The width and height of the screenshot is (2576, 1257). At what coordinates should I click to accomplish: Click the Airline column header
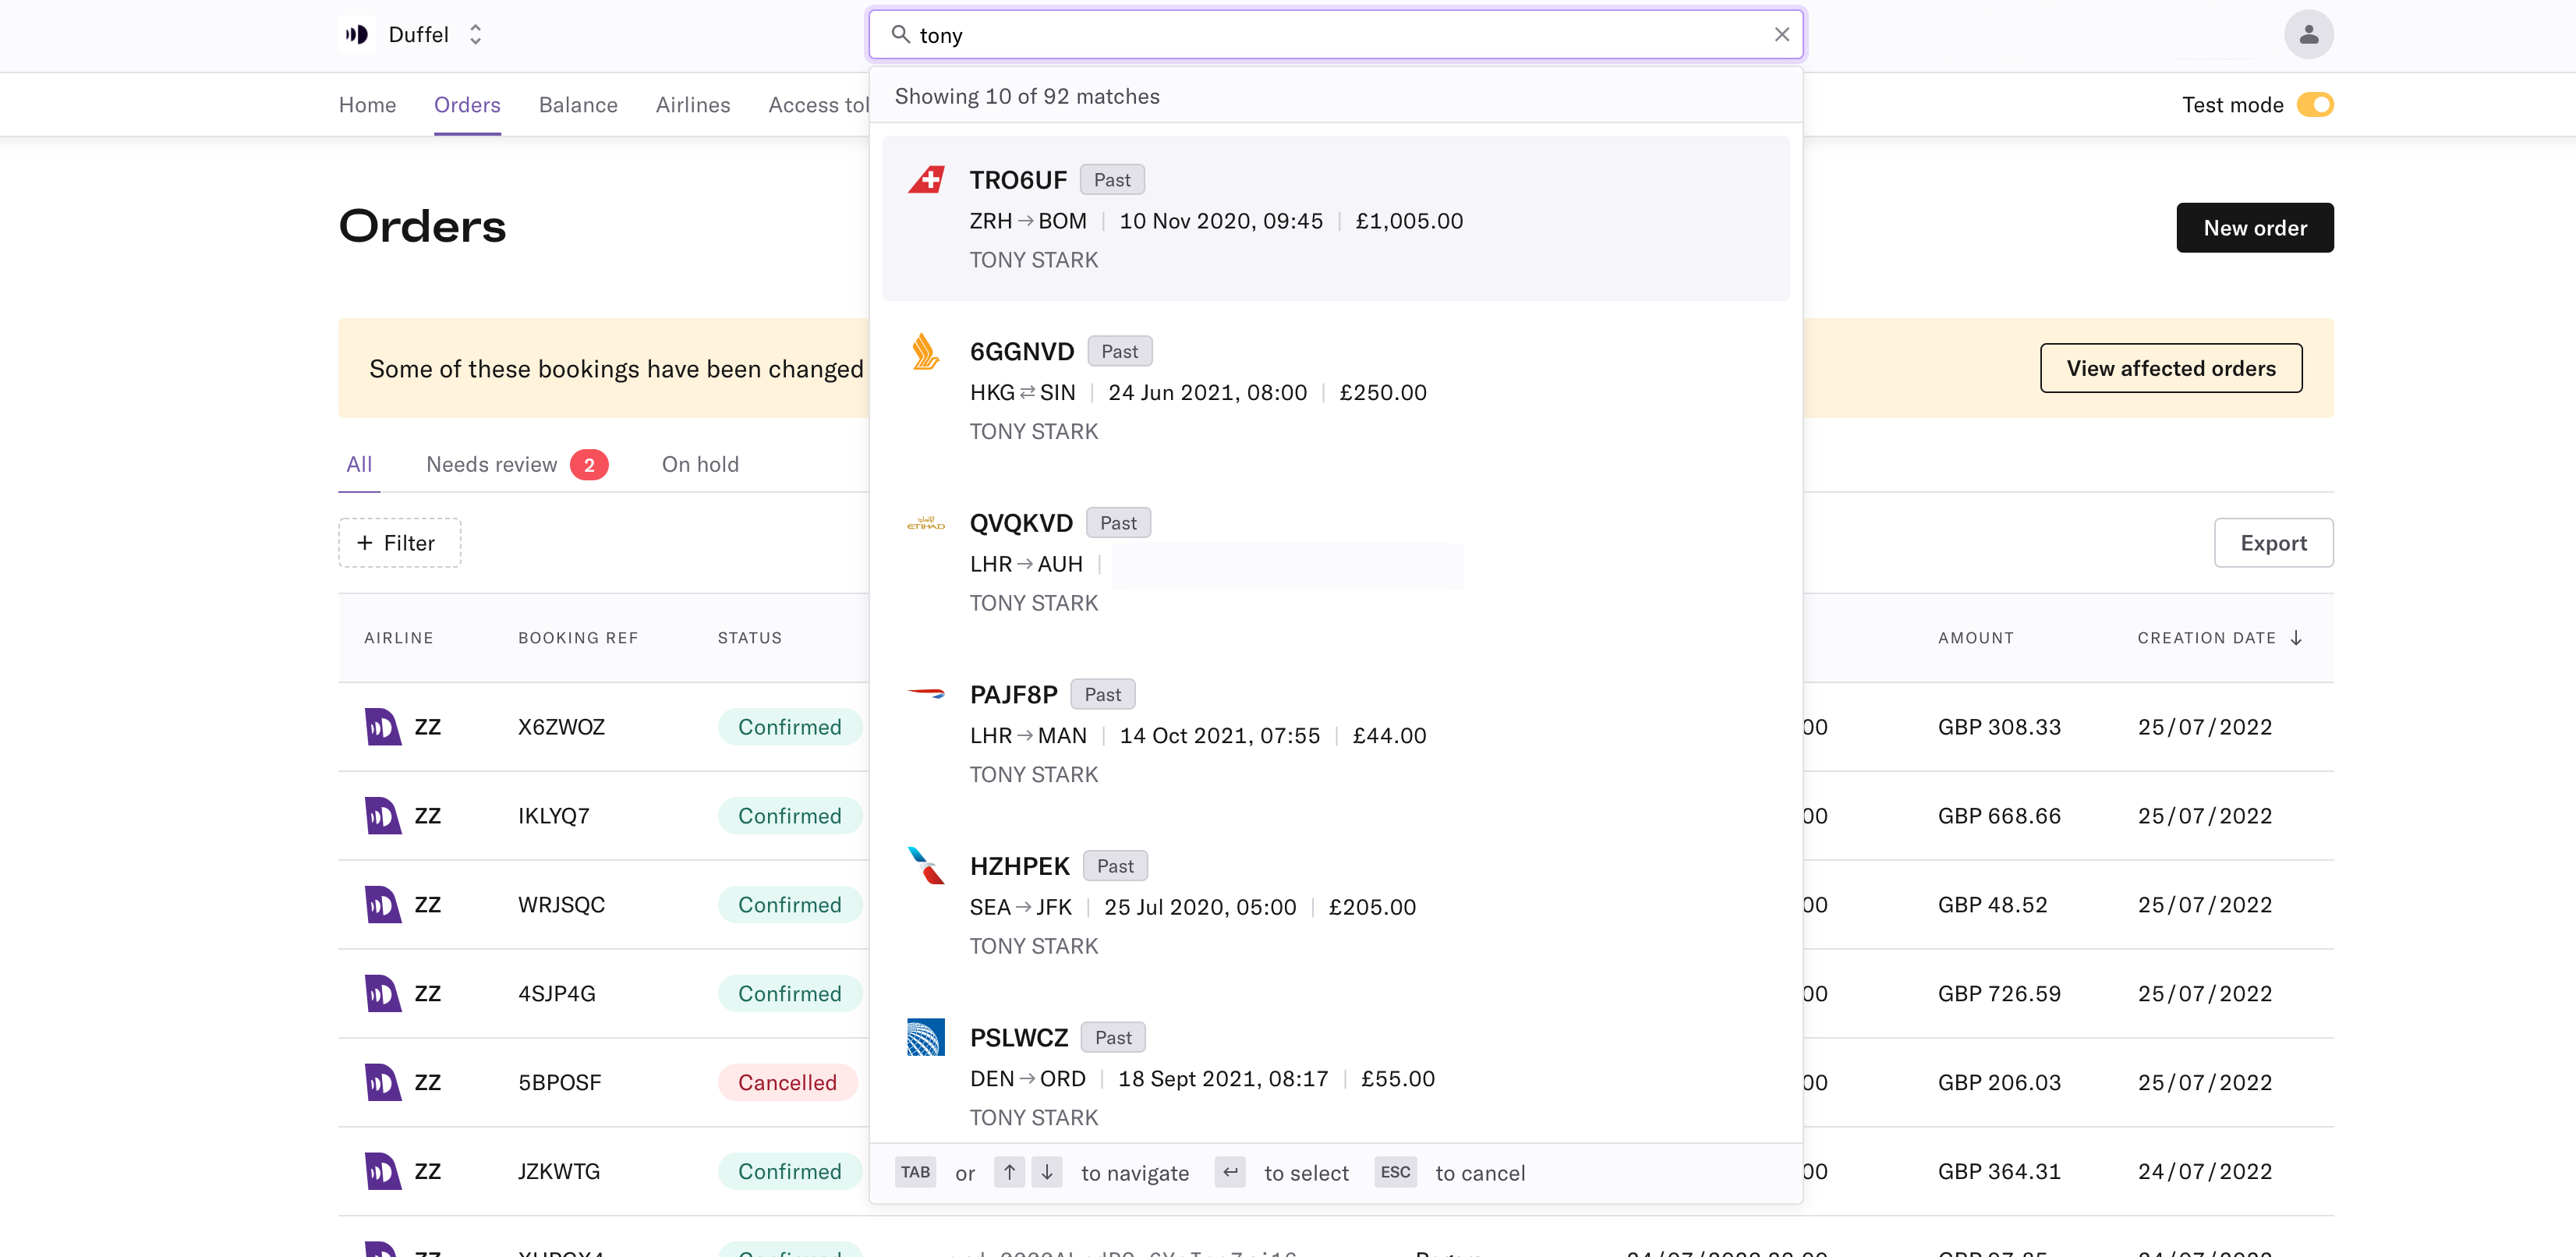point(398,638)
